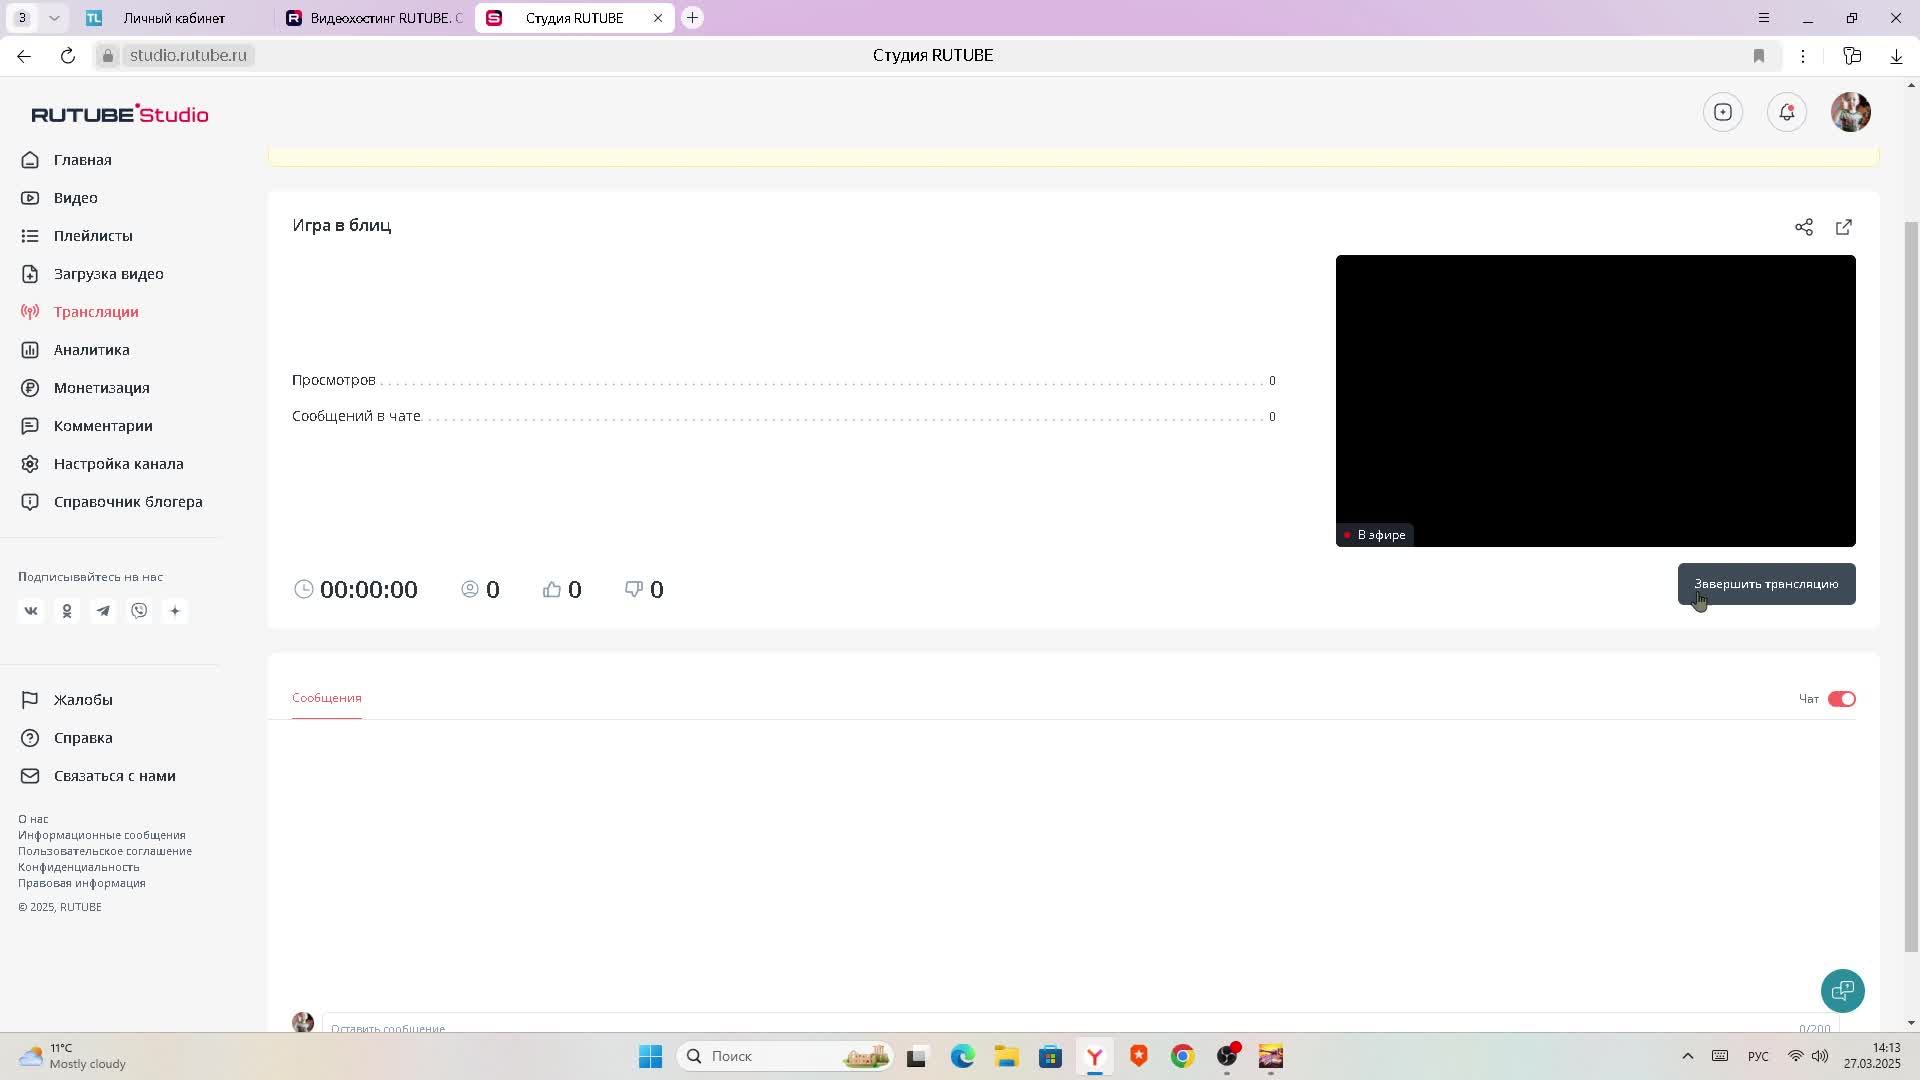Open Конфиденциальность footer link
The height and width of the screenshot is (1080, 1920).
pos(79,867)
